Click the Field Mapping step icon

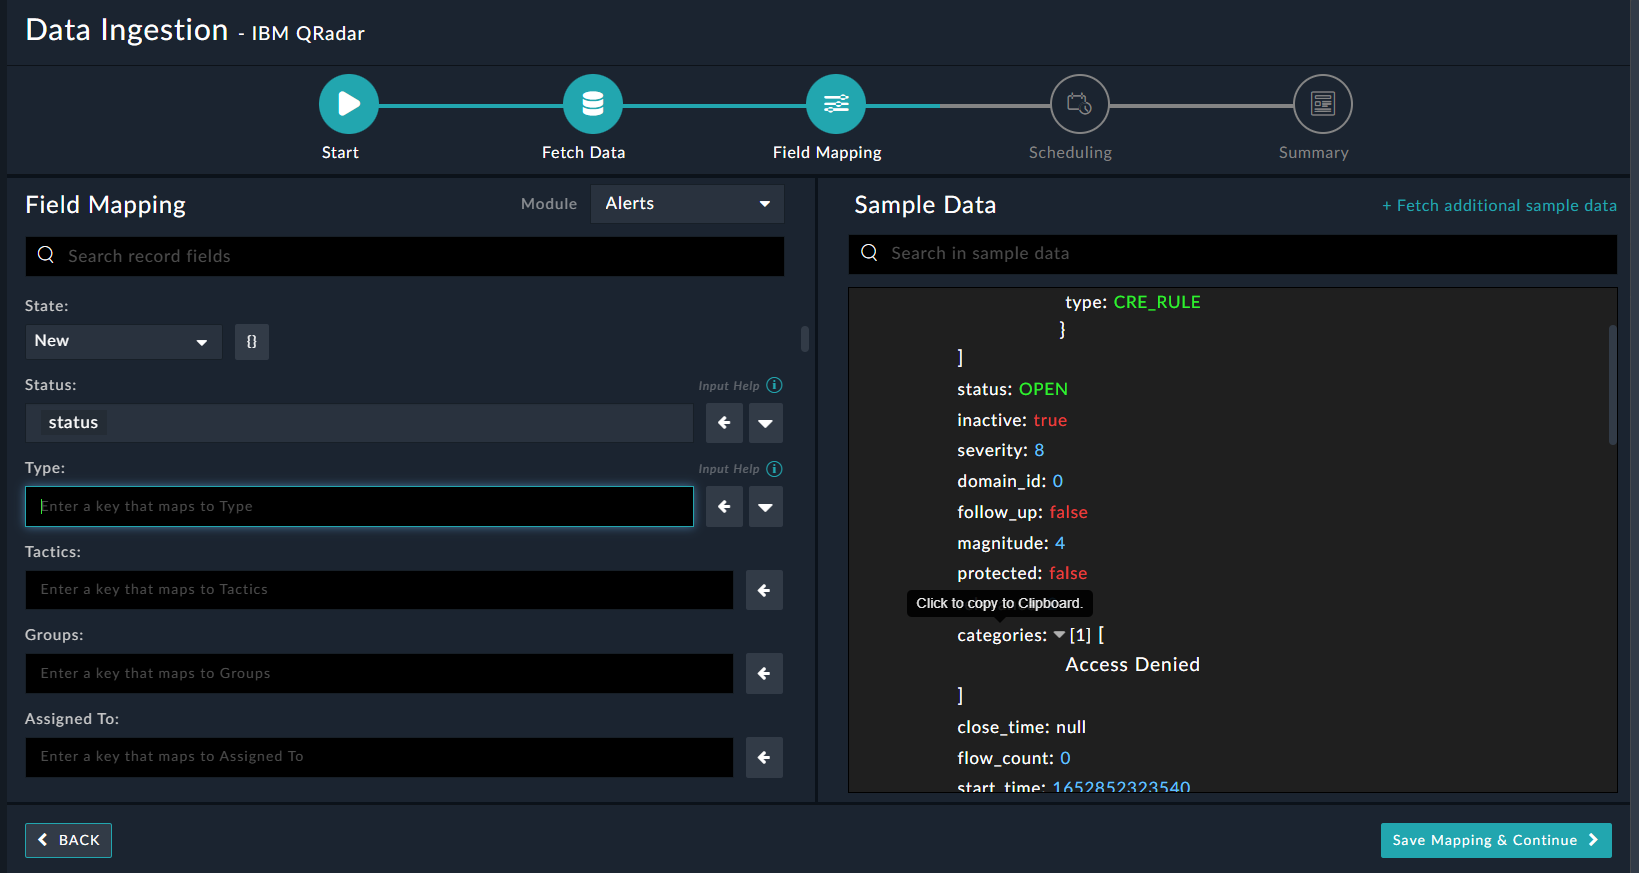[x=835, y=104]
